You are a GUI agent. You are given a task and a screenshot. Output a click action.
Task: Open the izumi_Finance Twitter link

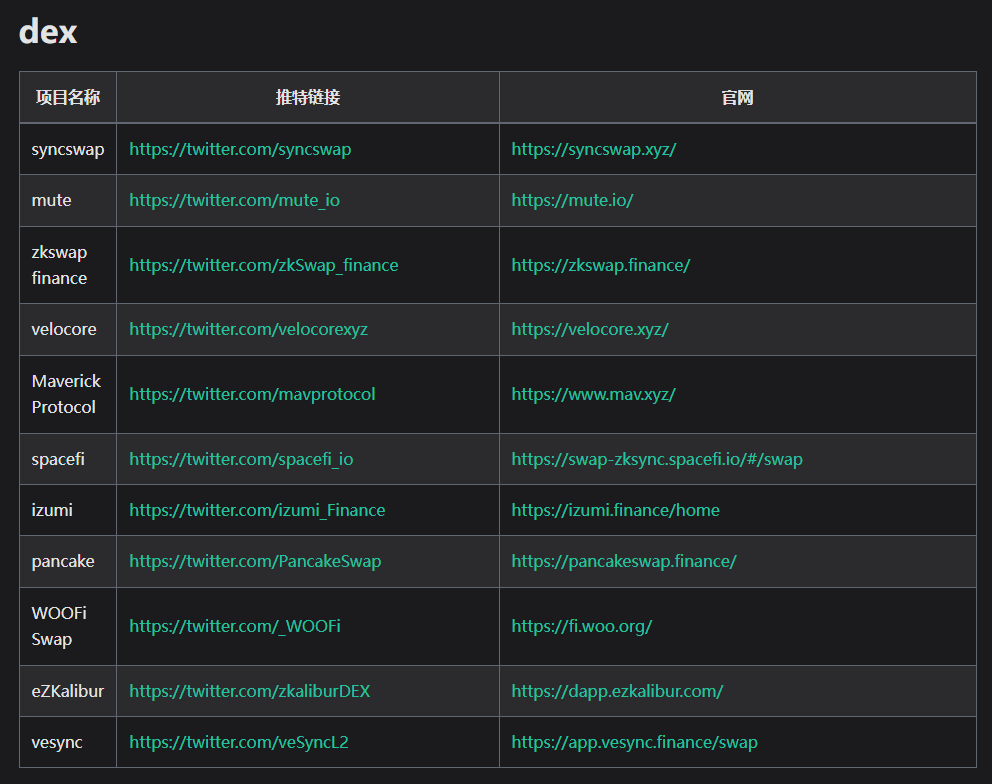click(257, 511)
